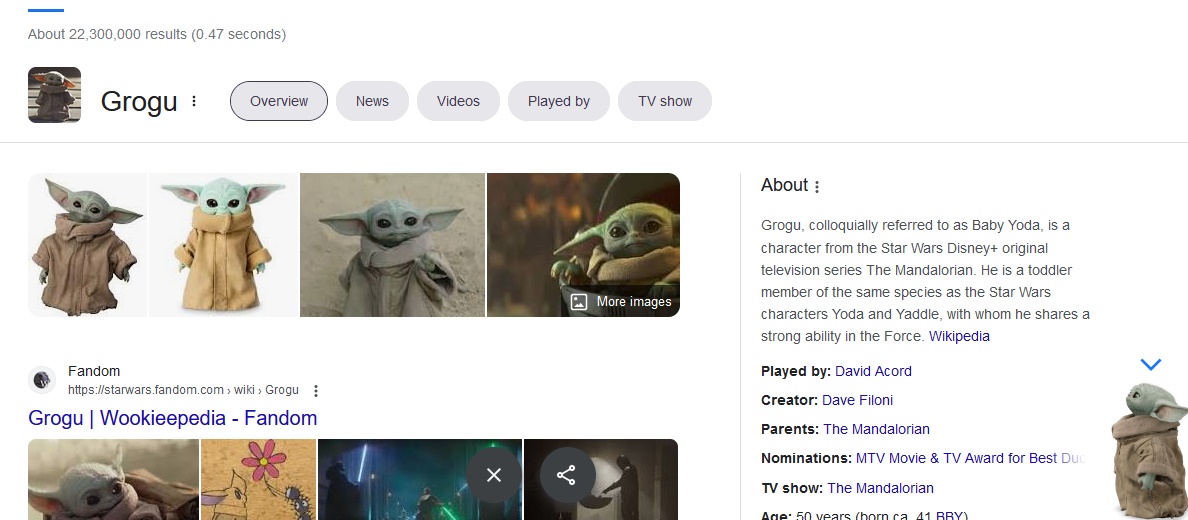
Task: Open the Grogu | Wookieepedia - Fandom result
Action: [x=173, y=418]
